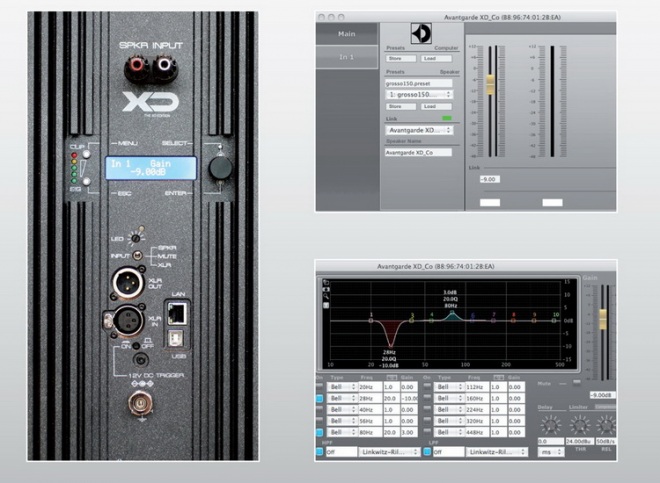Click Store under speaker presets
660x483 pixels.
click(401, 107)
